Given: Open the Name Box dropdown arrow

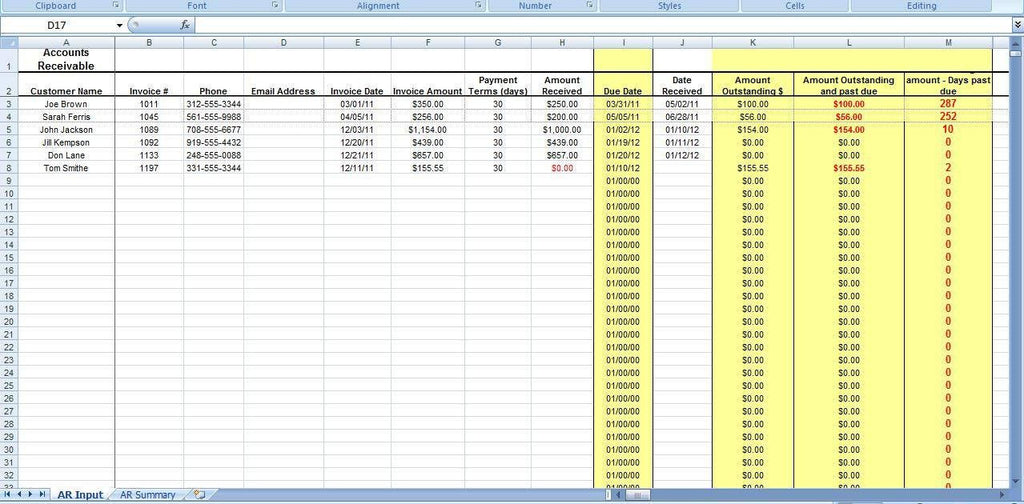Looking at the screenshot, I should click(x=119, y=25).
